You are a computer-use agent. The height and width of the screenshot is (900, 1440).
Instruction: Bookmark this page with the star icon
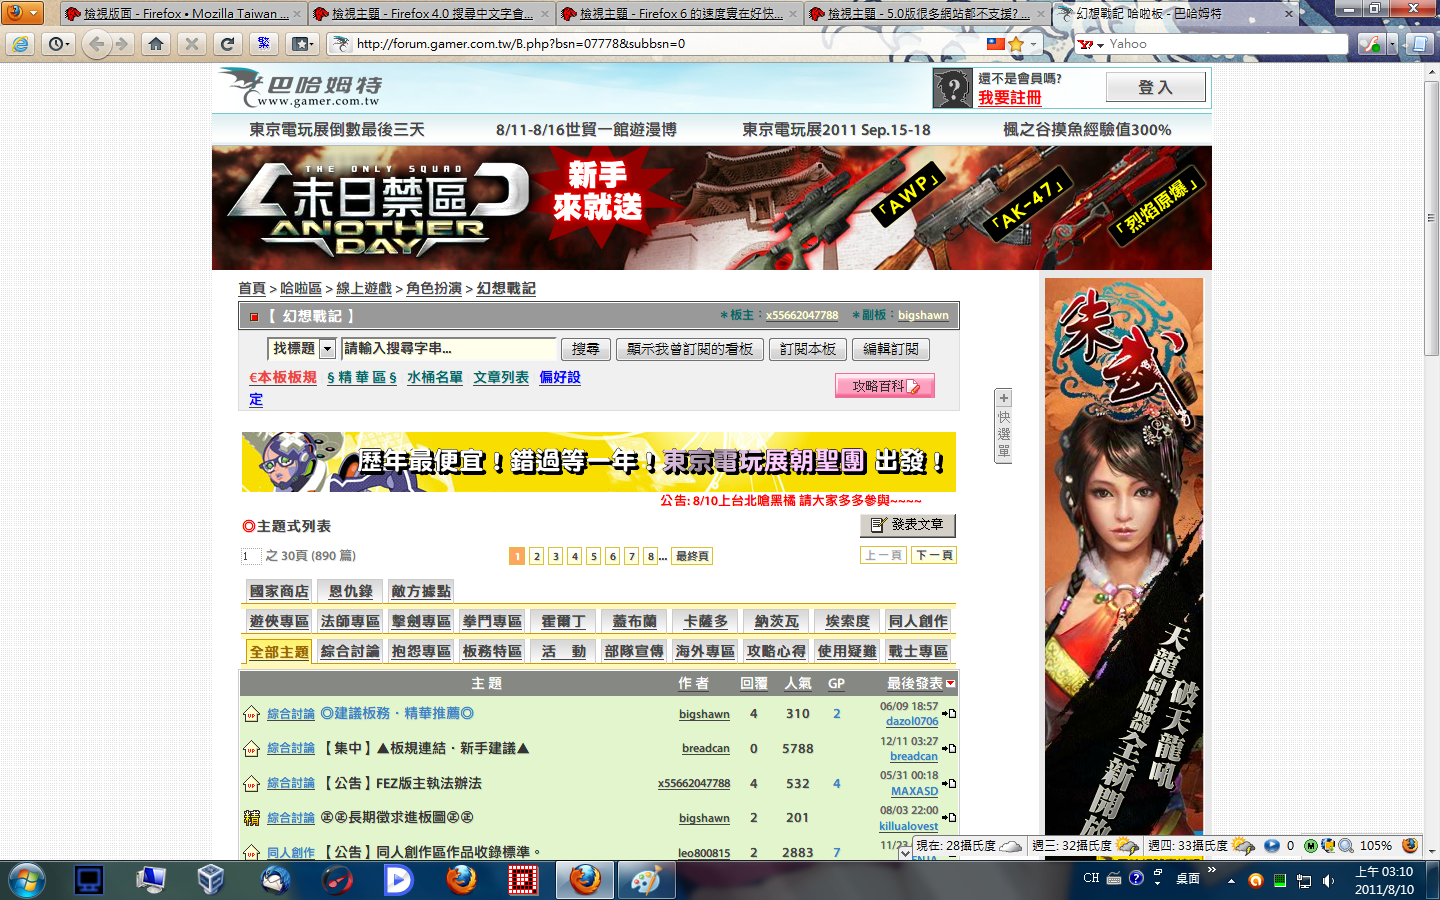click(x=1016, y=44)
